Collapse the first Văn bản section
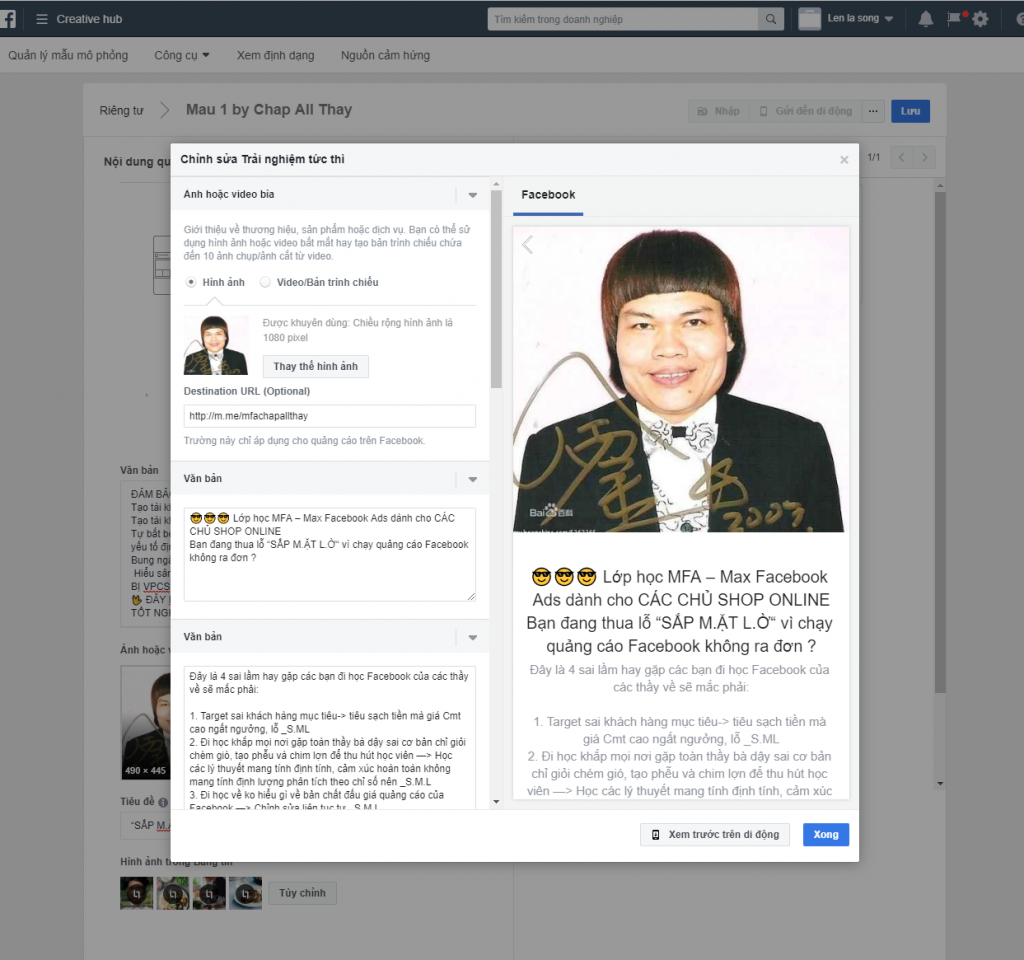Viewport: 1024px width, 960px height. pos(473,479)
